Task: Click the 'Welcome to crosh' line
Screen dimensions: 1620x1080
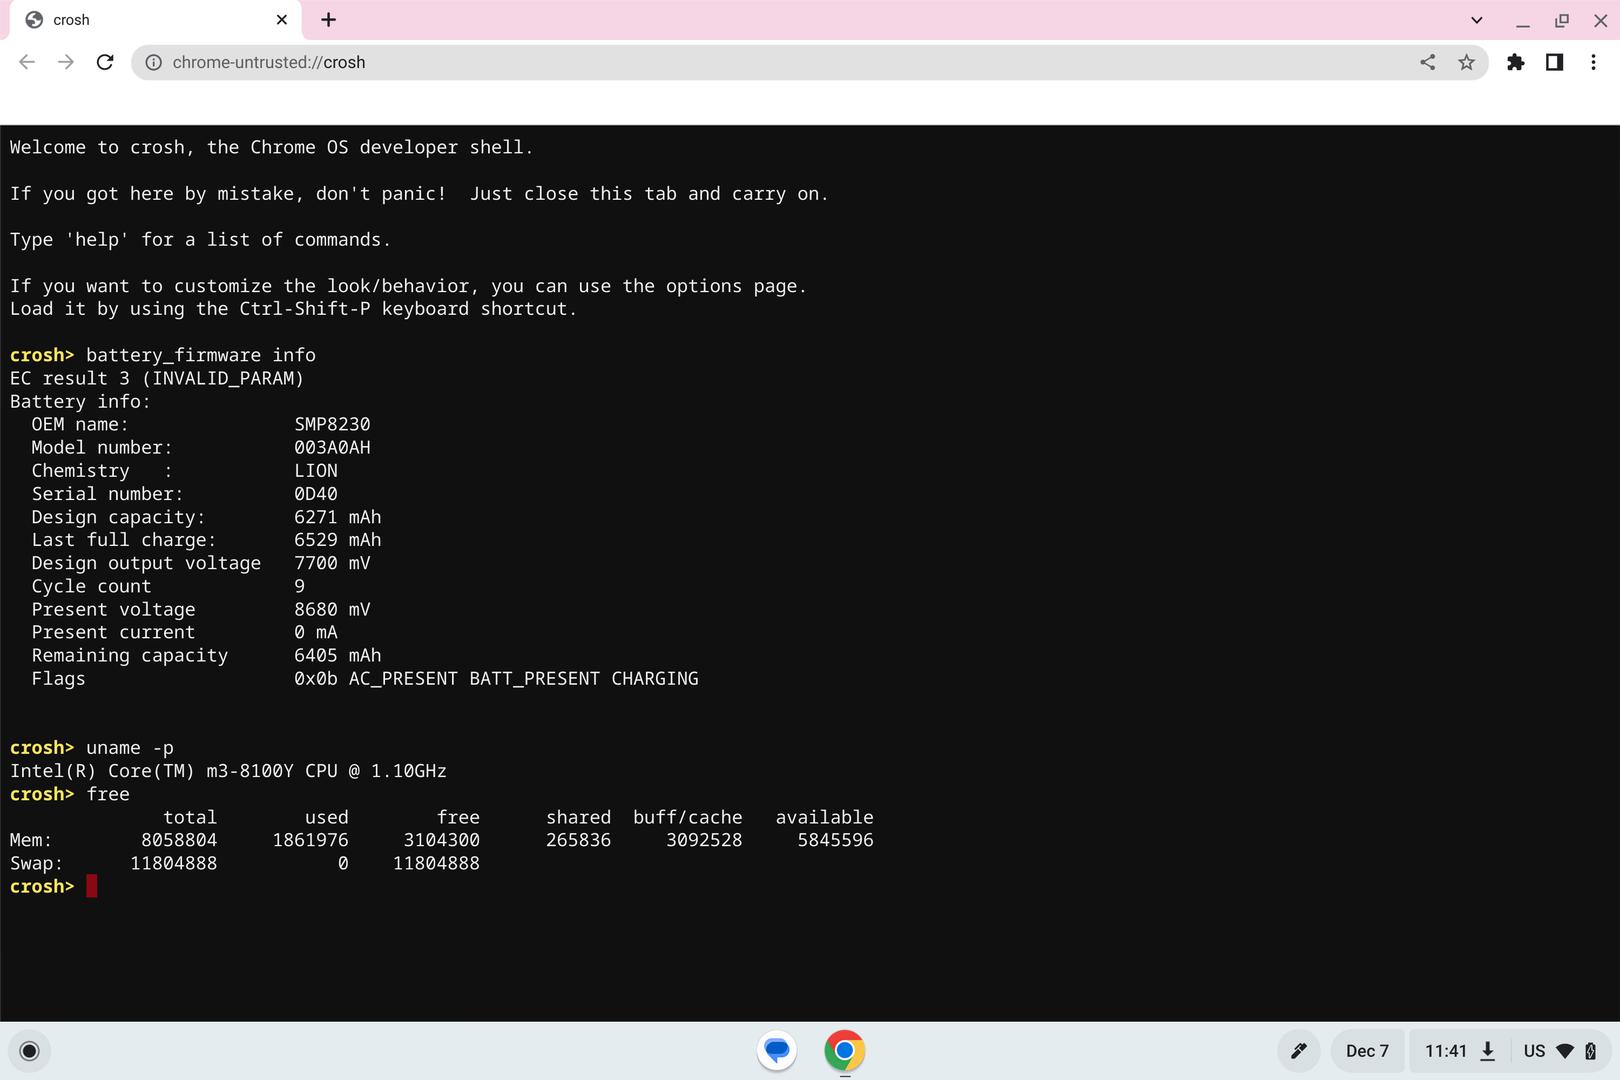Action: (271, 147)
